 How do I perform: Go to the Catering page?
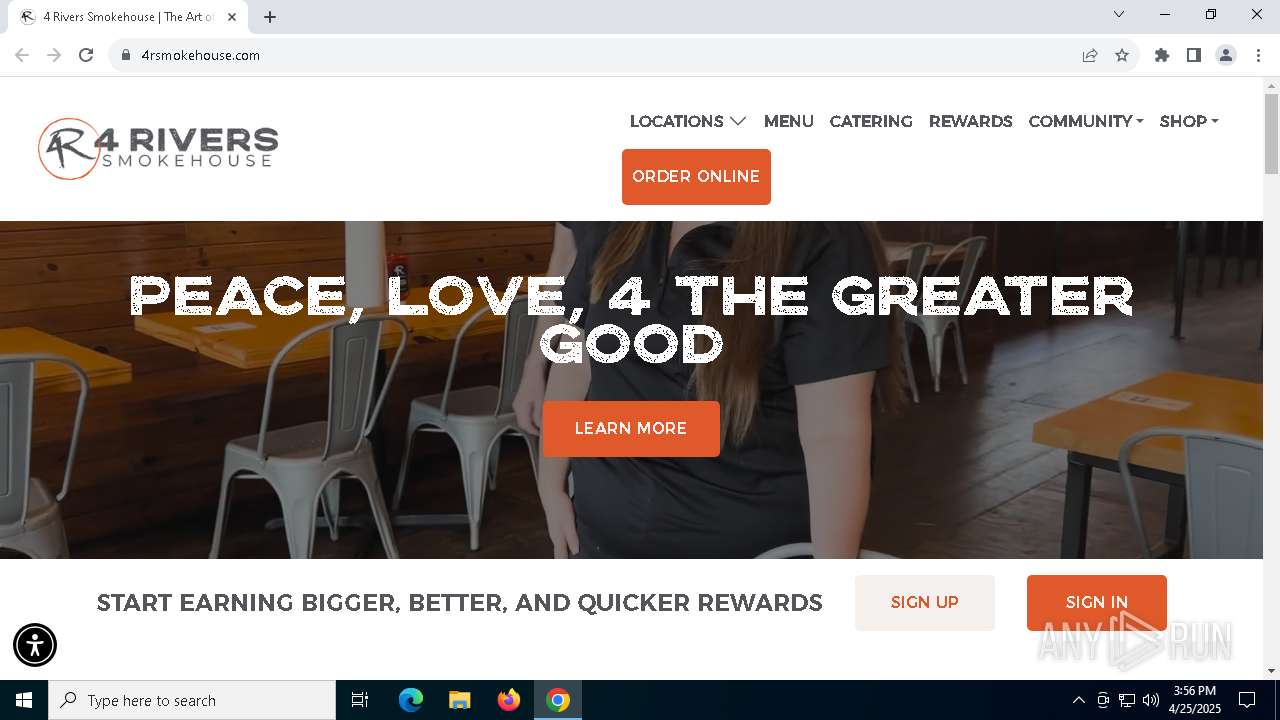click(871, 121)
